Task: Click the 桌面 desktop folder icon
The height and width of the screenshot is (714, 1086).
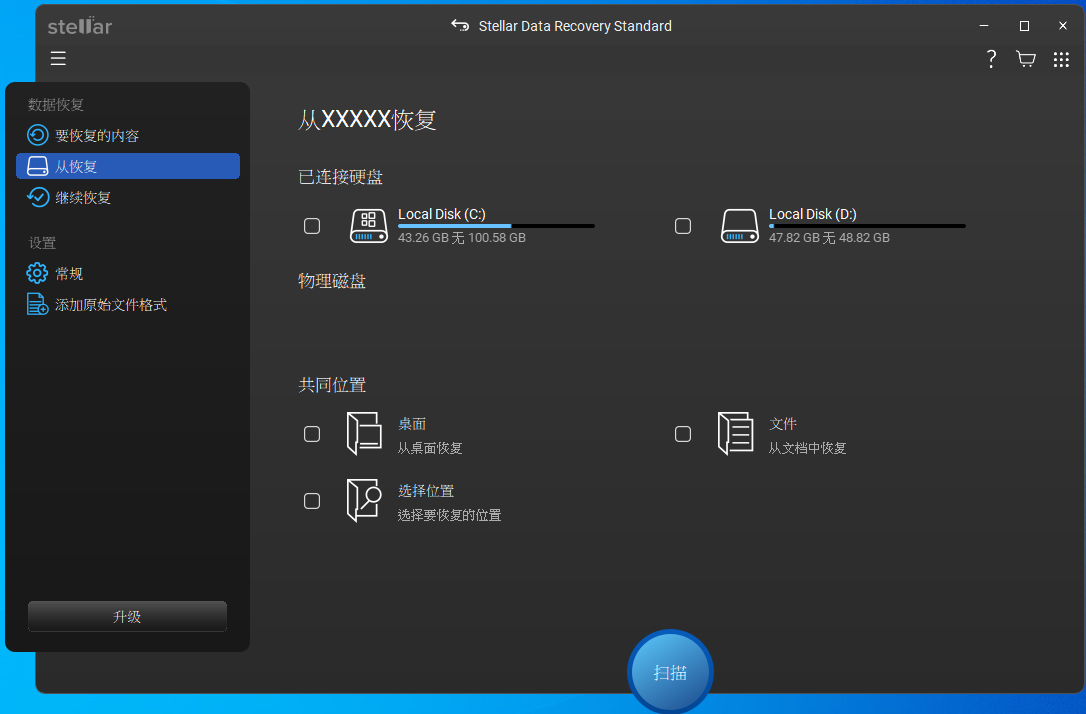Action: (364, 434)
